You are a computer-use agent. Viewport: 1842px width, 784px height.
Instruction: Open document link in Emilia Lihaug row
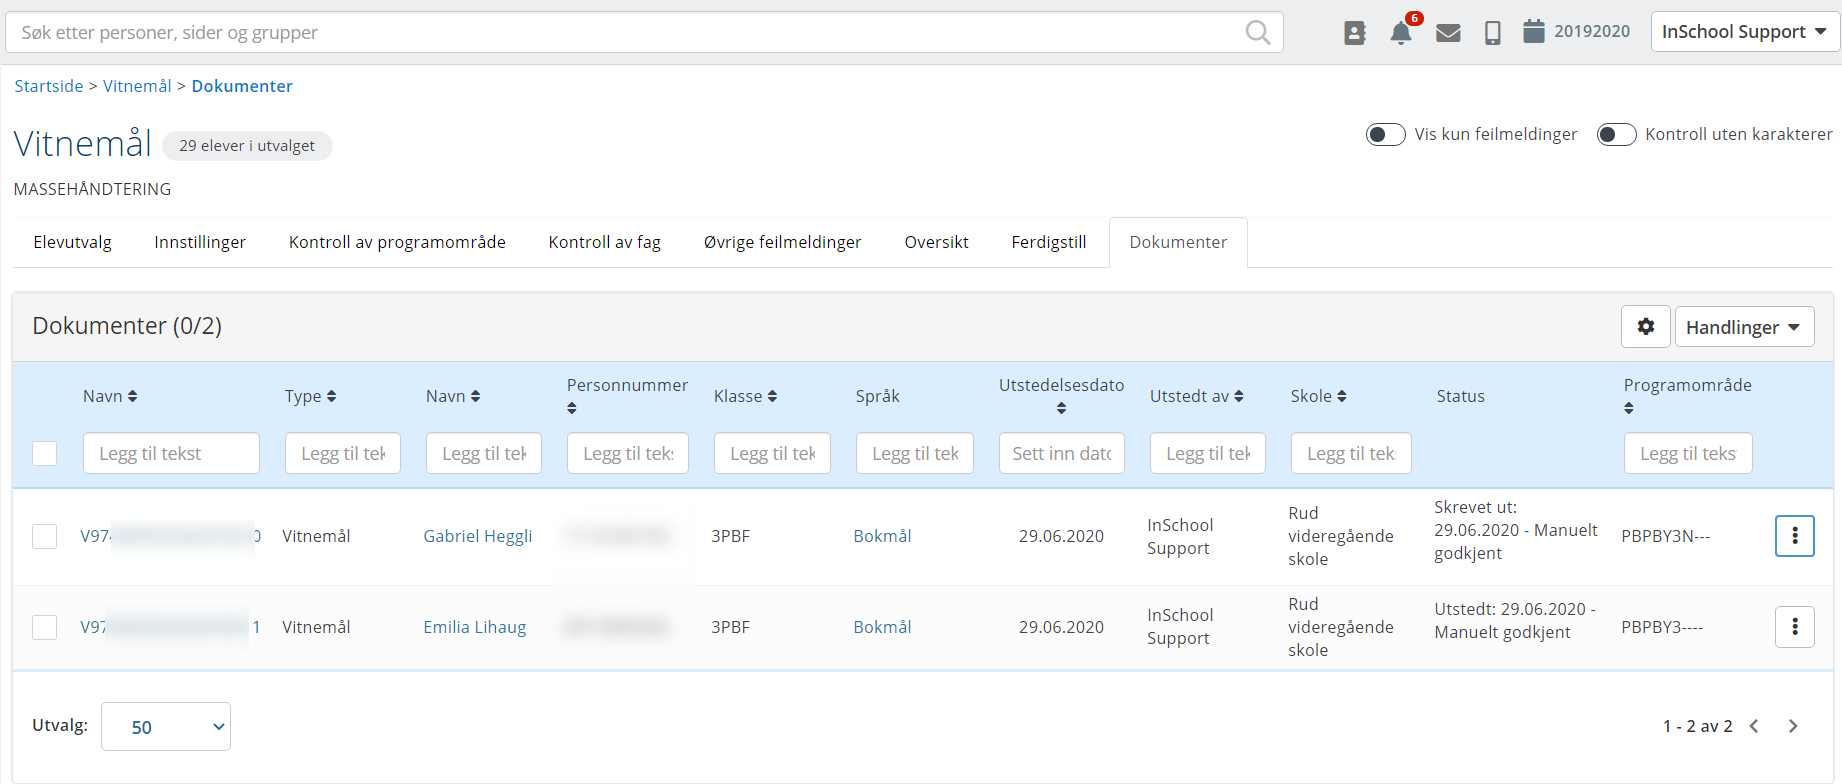click(x=171, y=627)
